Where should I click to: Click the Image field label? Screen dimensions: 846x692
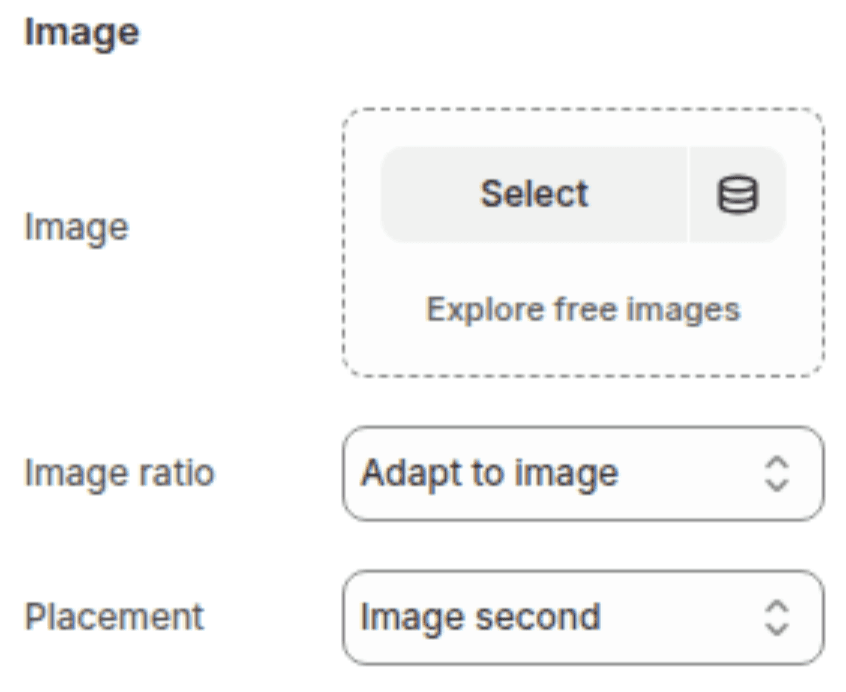[x=76, y=228]
